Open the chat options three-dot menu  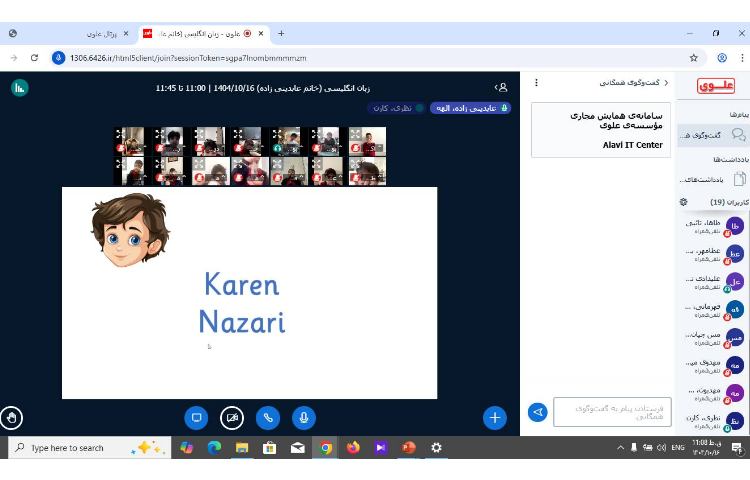coord(537,83)
